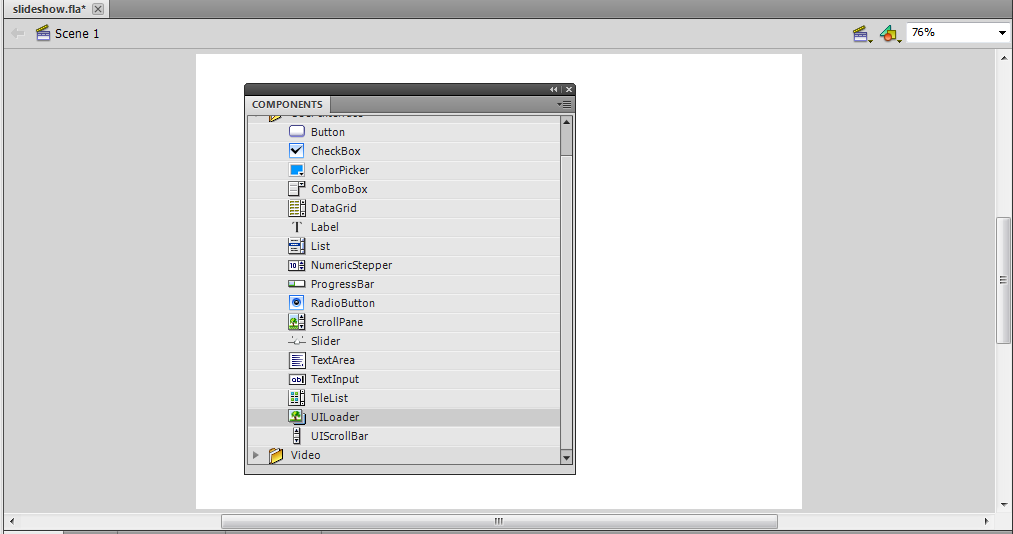Open the Edit Symbols dropdown icon

click(890, 34)
